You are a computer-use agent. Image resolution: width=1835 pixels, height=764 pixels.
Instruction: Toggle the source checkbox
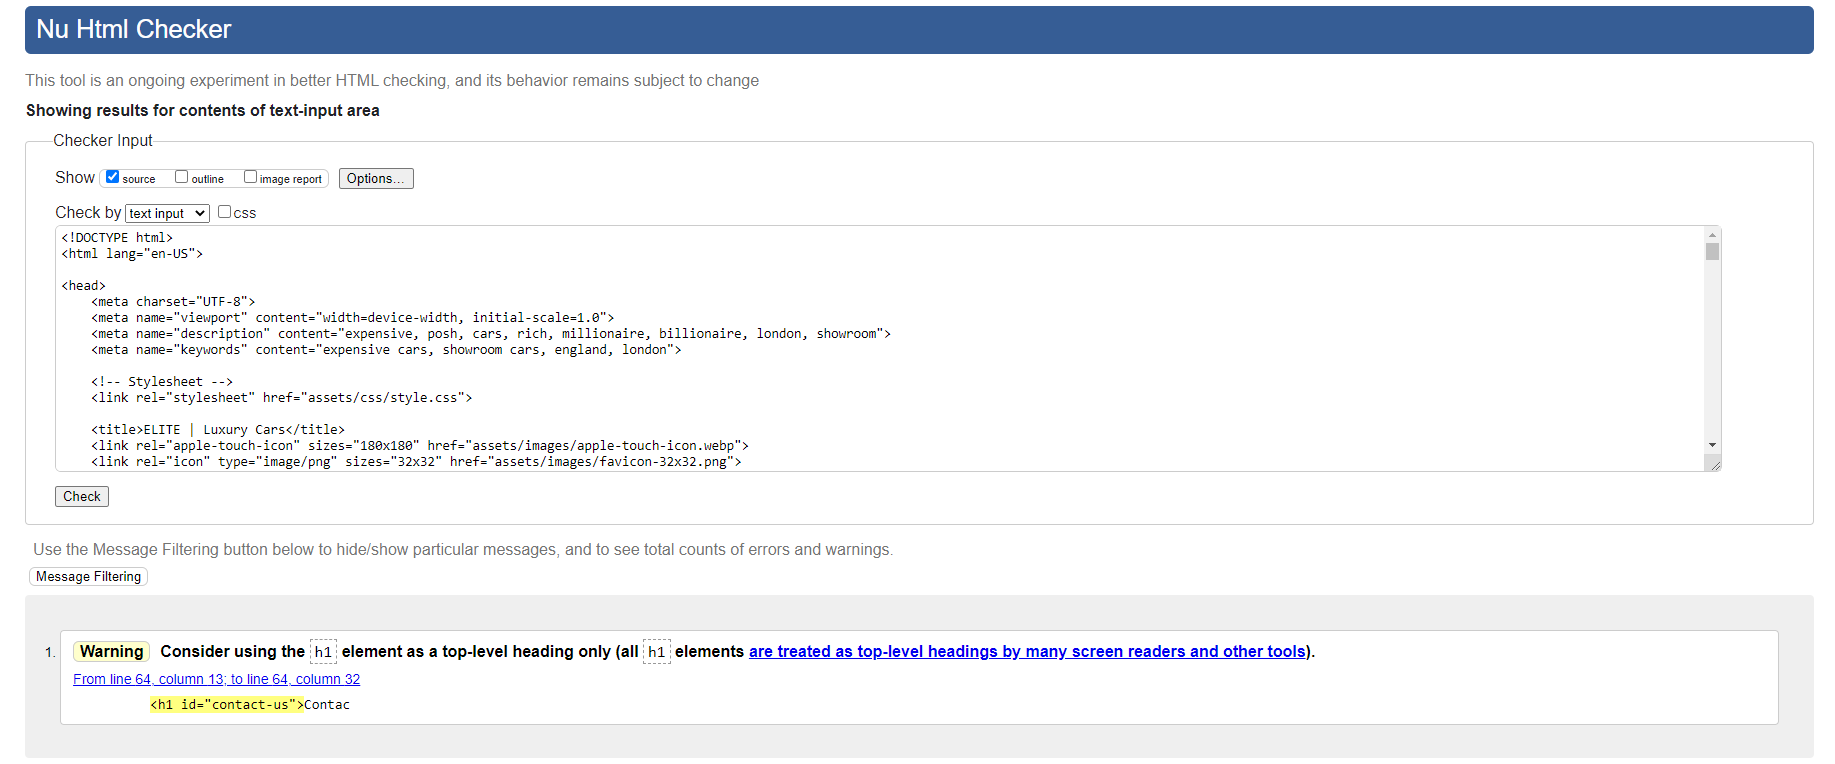pos(112,177)
